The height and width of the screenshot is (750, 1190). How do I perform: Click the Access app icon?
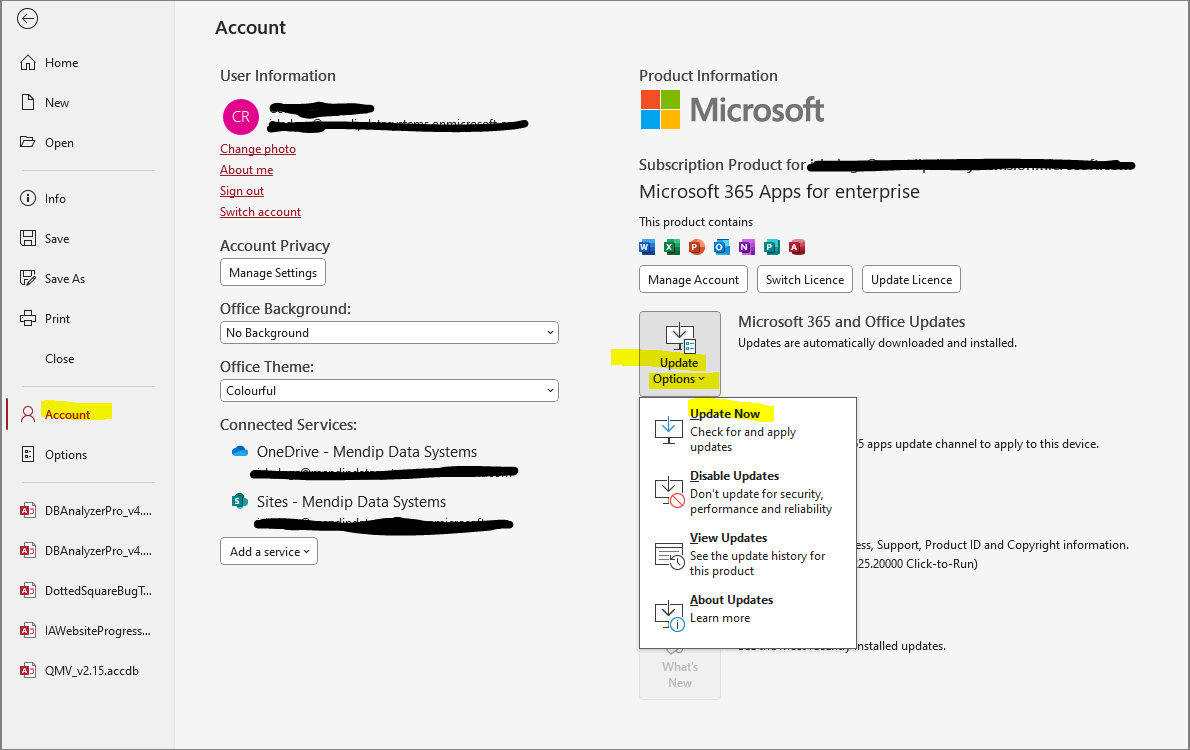pyautogui.click(x=797, y=247)
